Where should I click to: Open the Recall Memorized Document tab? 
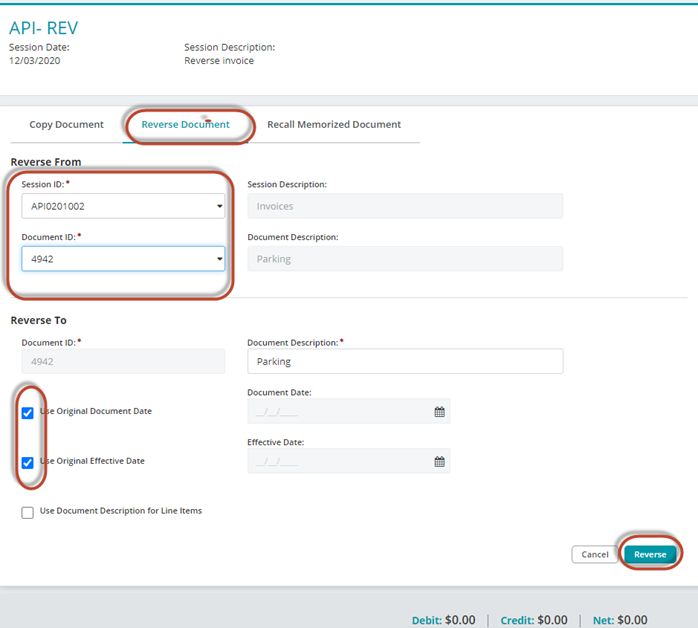tap(334, 125)
